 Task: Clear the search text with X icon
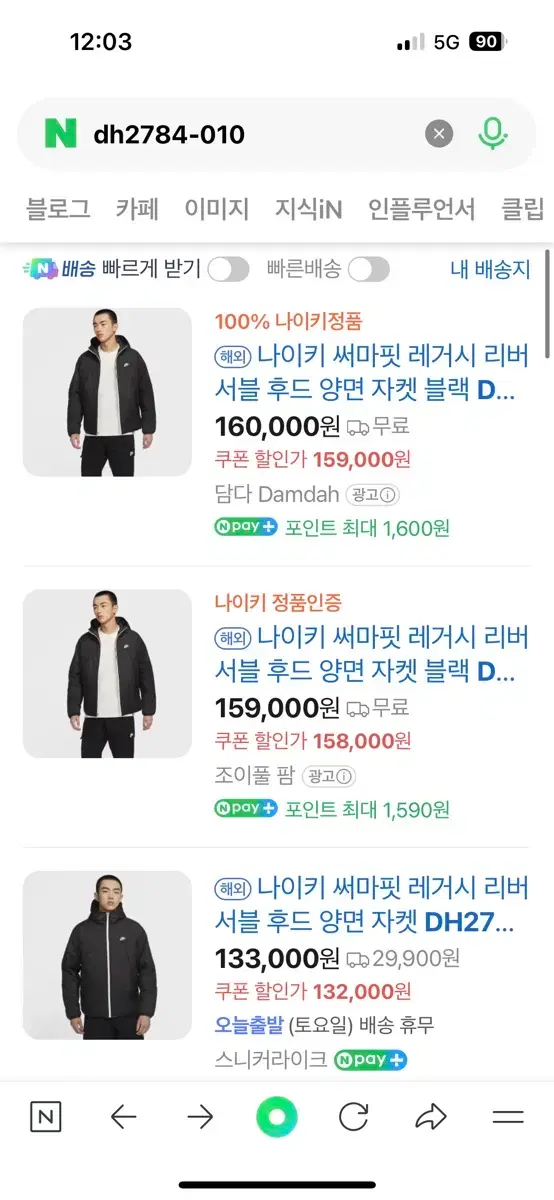click(x=438, y=134)
